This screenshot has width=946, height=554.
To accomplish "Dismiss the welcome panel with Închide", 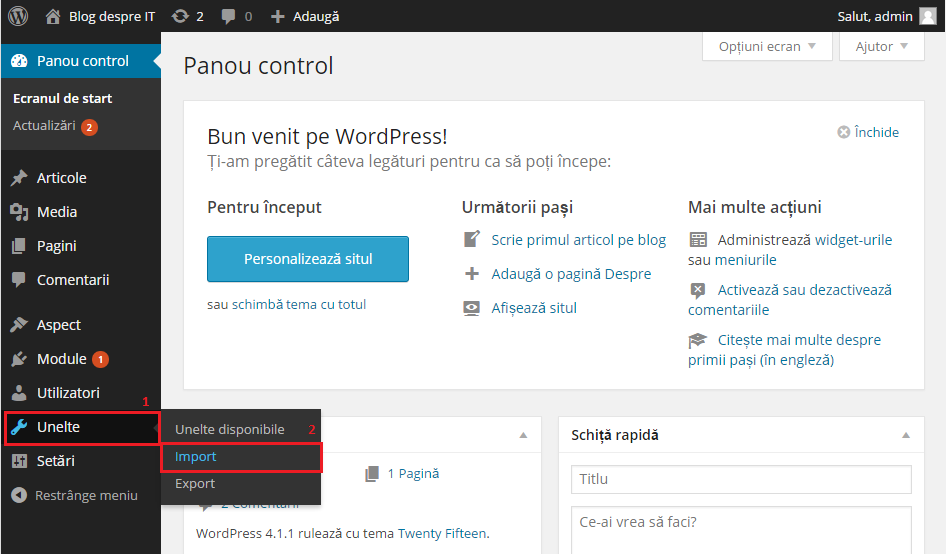I will 868,132.
